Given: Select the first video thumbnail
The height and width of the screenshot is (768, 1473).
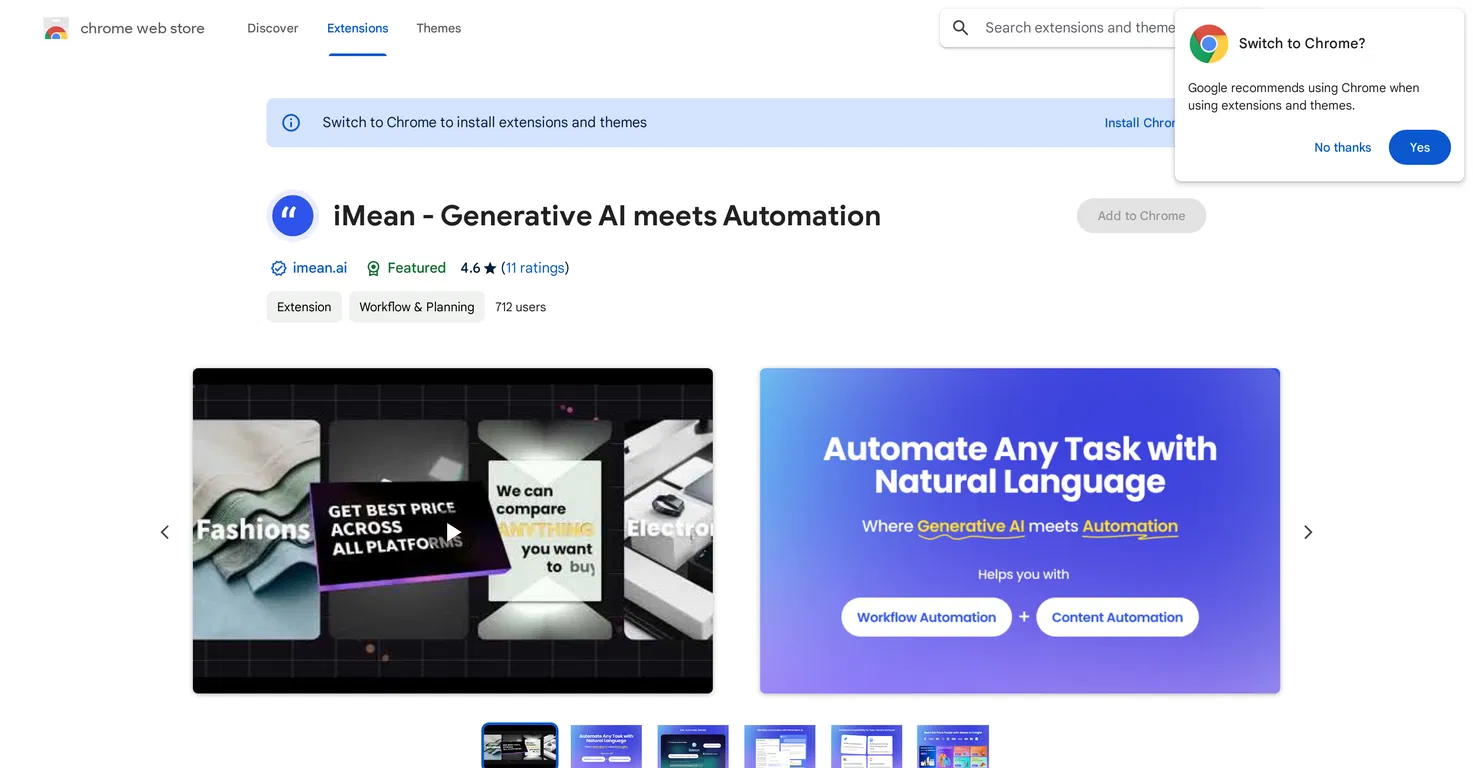Looking at the screenshot, I should (520, 746).
